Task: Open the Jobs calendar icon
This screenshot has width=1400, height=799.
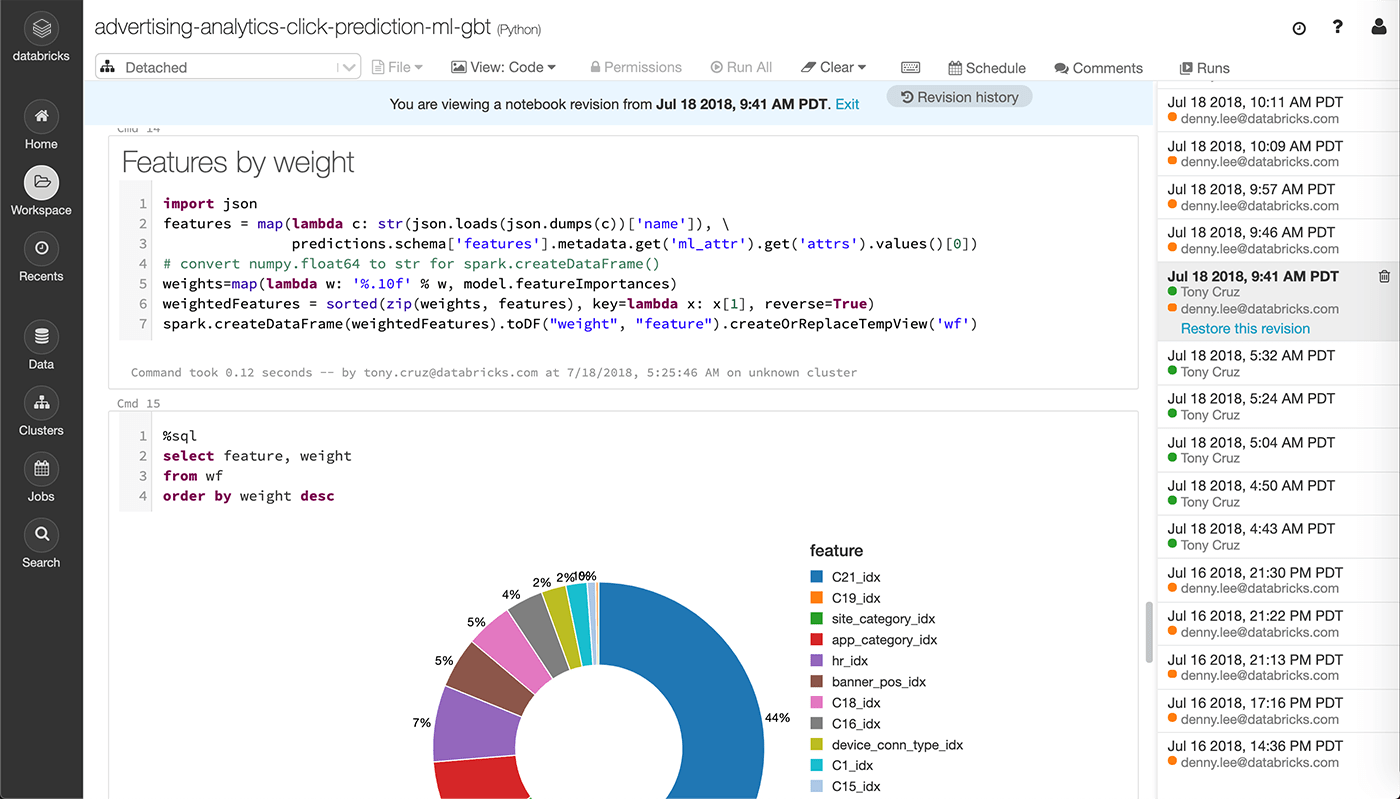Action: coord(41,469)
